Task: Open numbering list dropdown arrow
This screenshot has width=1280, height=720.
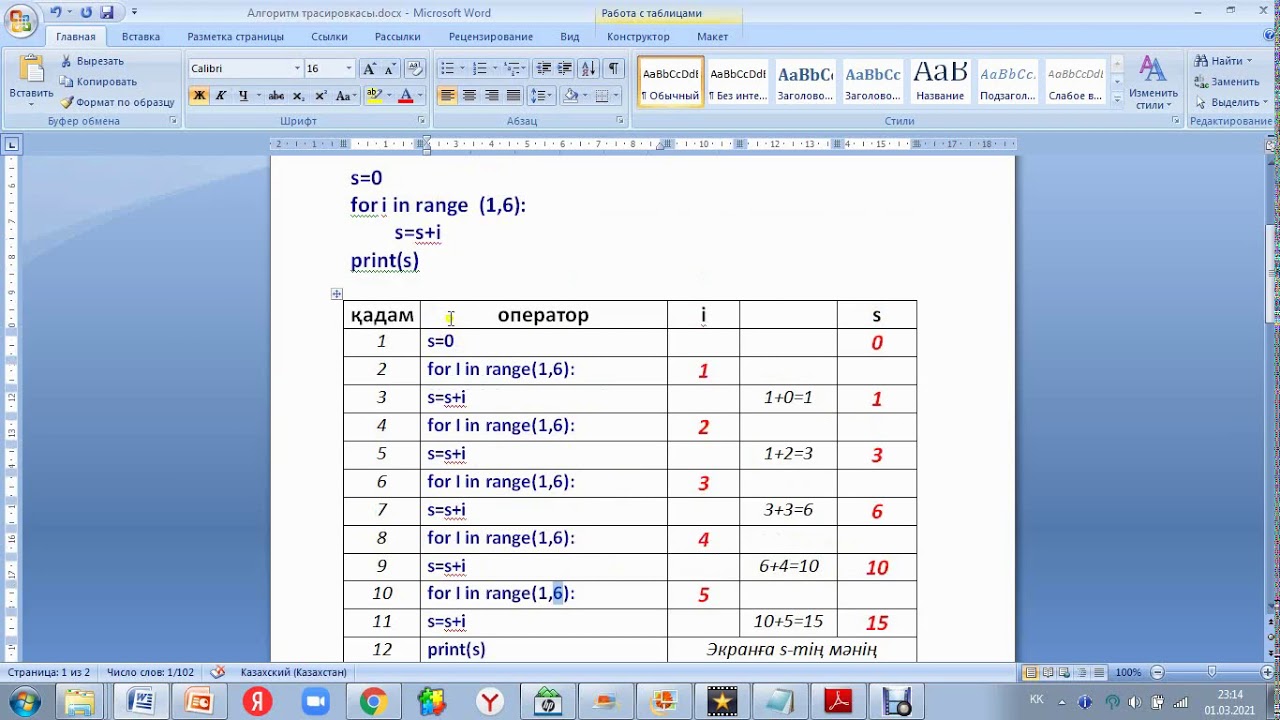Action: [x=494, y=68]
